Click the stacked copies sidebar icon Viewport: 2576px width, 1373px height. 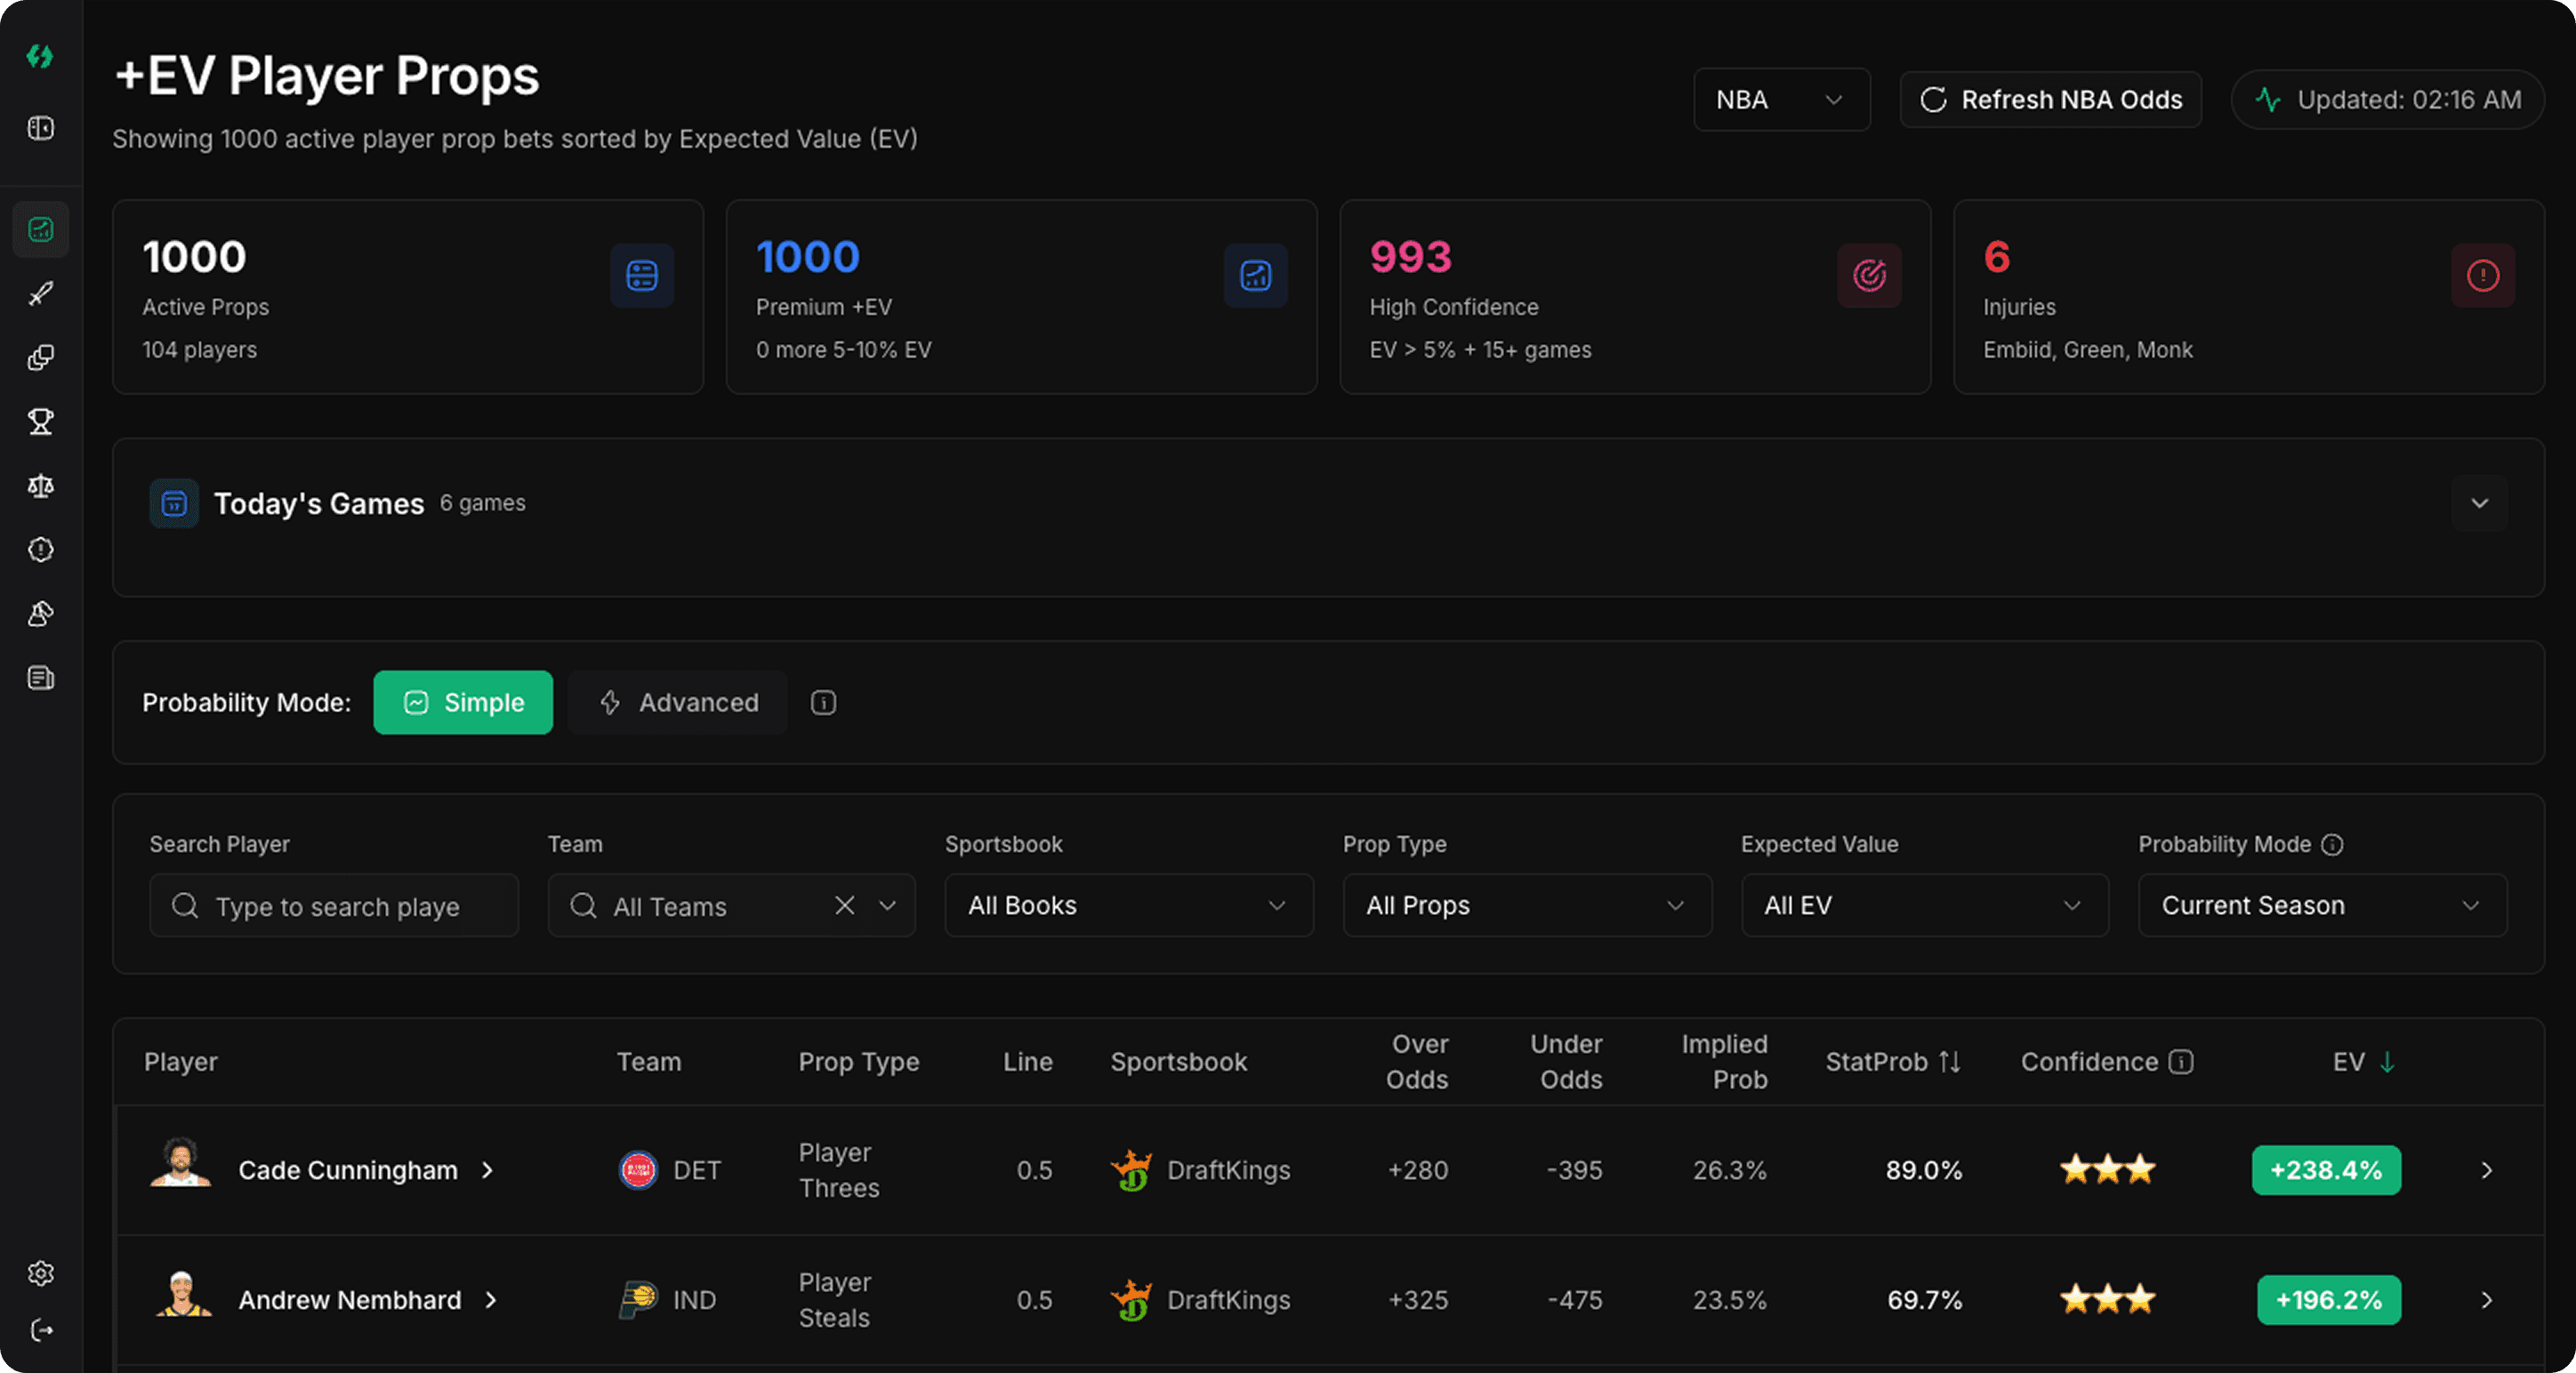[40, 358]
